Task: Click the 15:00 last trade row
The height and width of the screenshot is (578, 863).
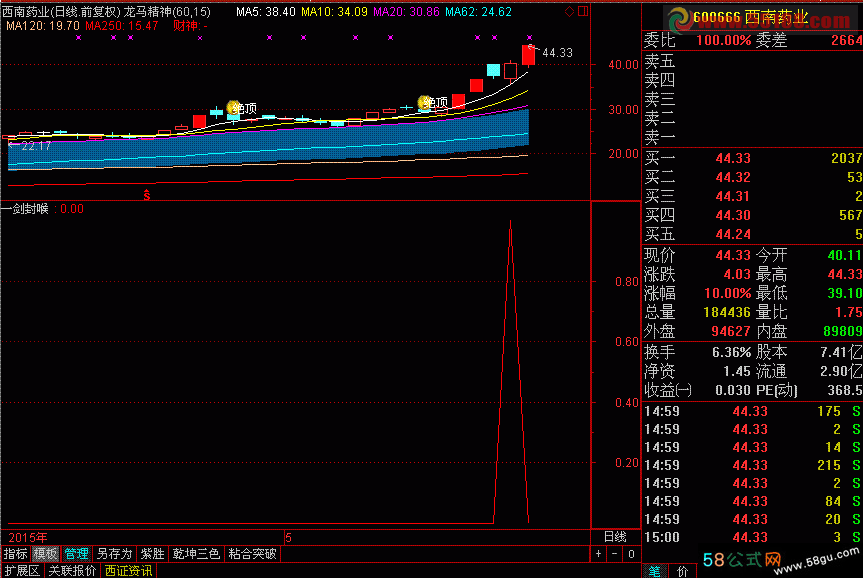Action: (x=752, y=537)
